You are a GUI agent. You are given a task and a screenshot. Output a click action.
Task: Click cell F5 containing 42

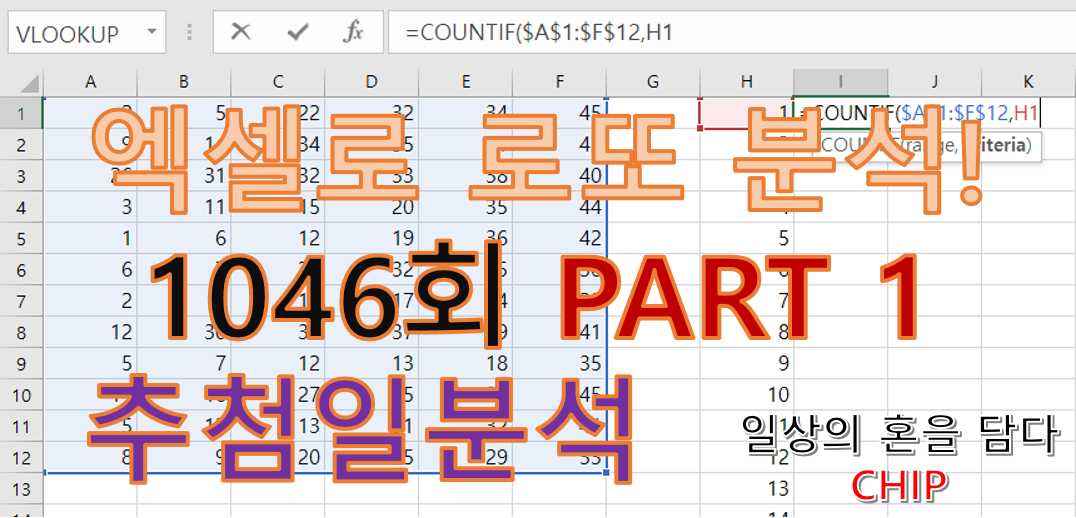click(559, 238)
